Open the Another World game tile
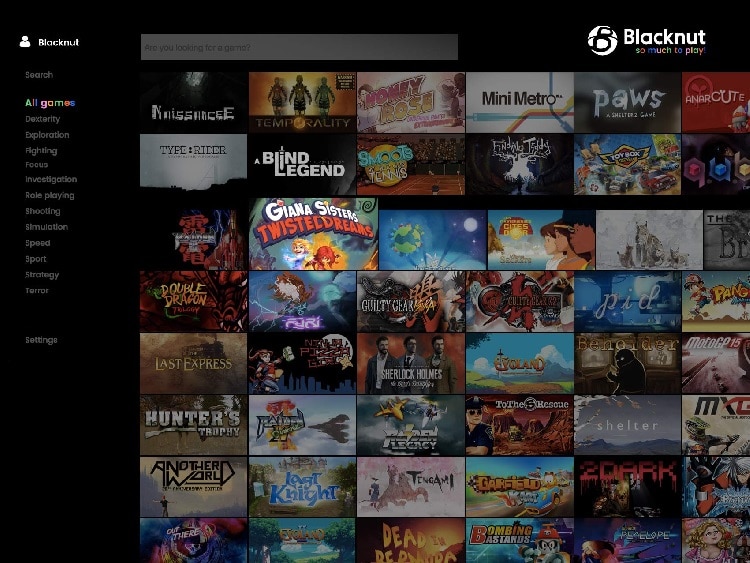The image size is (750, 563). tap(194, 487)
